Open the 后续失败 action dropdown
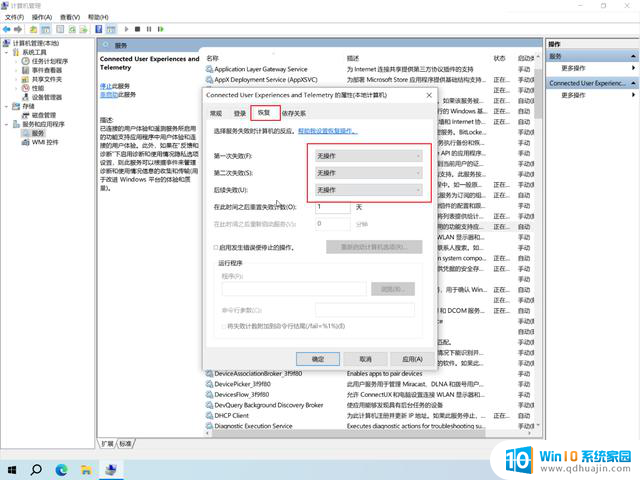Image resolution: width=640 pixels, height=480 pixels. click(369, 190)
